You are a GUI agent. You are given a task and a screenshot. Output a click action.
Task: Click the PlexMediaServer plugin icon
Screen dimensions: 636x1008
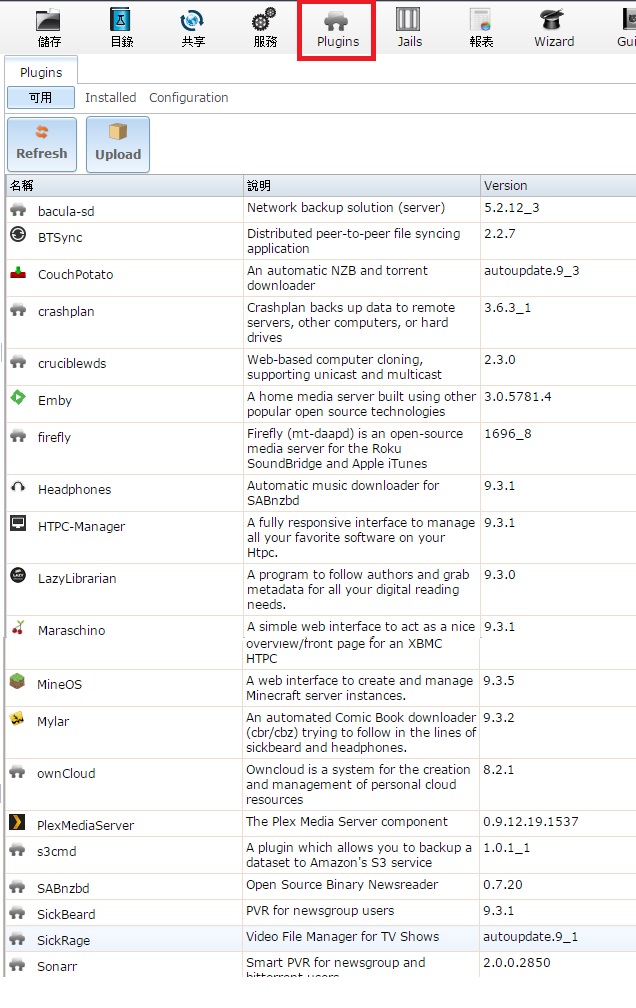click(x=18, y=823)
